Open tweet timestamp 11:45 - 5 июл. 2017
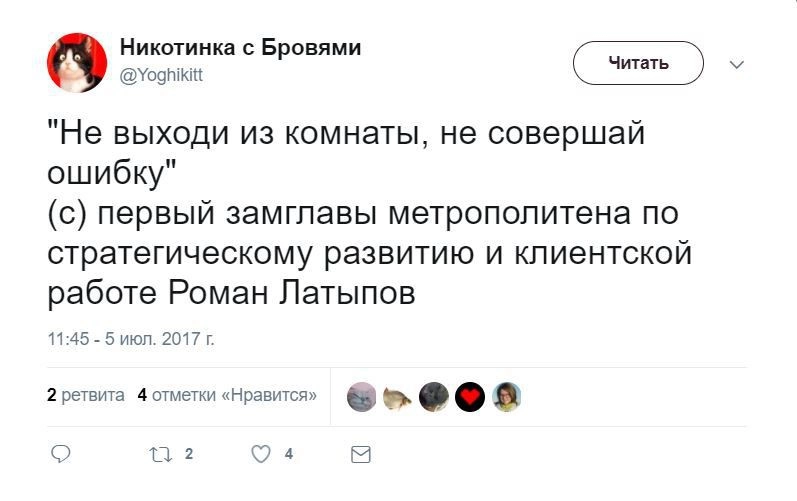797x501 pixels. pyautogui.click(x=131, y=339)
